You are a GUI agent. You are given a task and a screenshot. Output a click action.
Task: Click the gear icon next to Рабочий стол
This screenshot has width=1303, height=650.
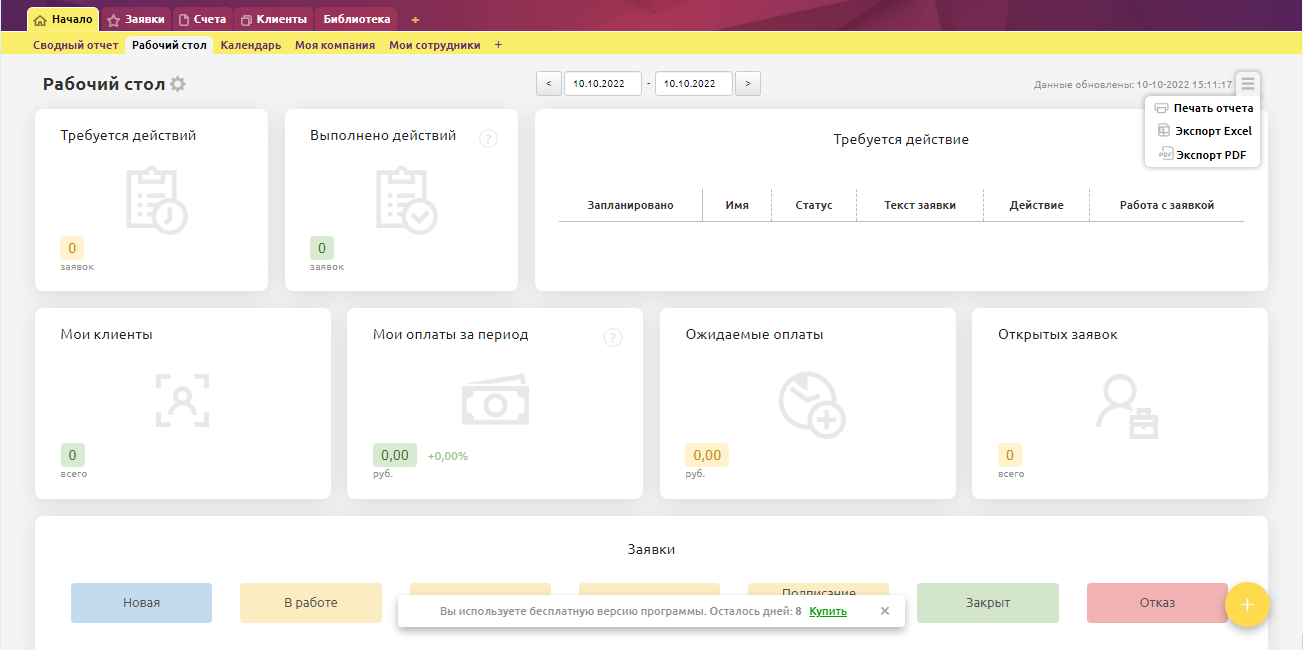pos(178,85)
